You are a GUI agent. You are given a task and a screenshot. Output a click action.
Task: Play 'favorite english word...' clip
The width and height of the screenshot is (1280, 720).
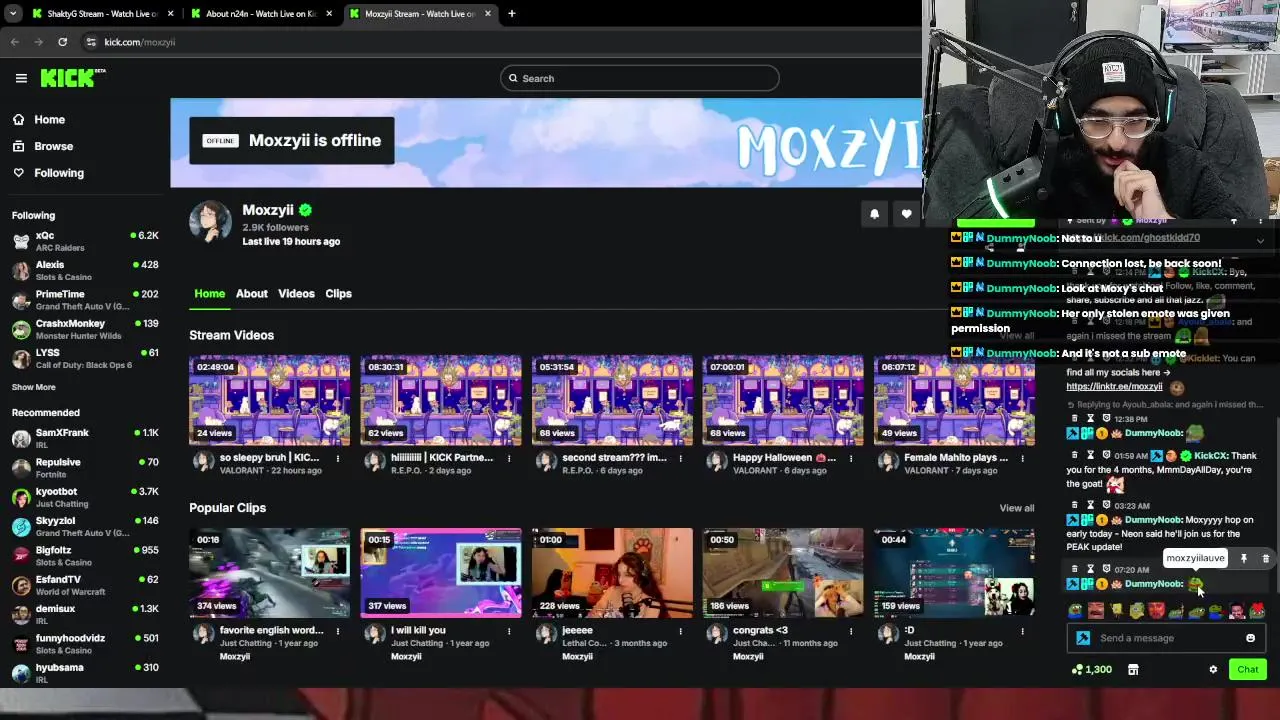[270, 573]
